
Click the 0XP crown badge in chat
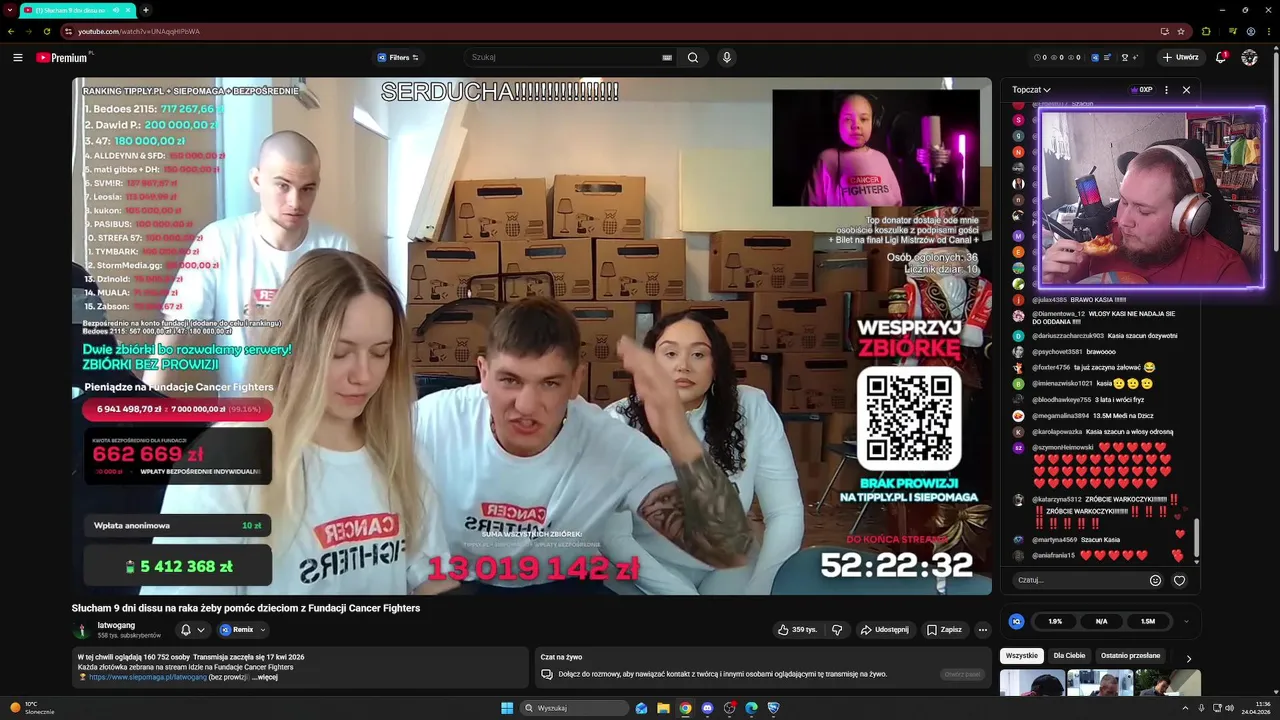(x=1141, y=89)
